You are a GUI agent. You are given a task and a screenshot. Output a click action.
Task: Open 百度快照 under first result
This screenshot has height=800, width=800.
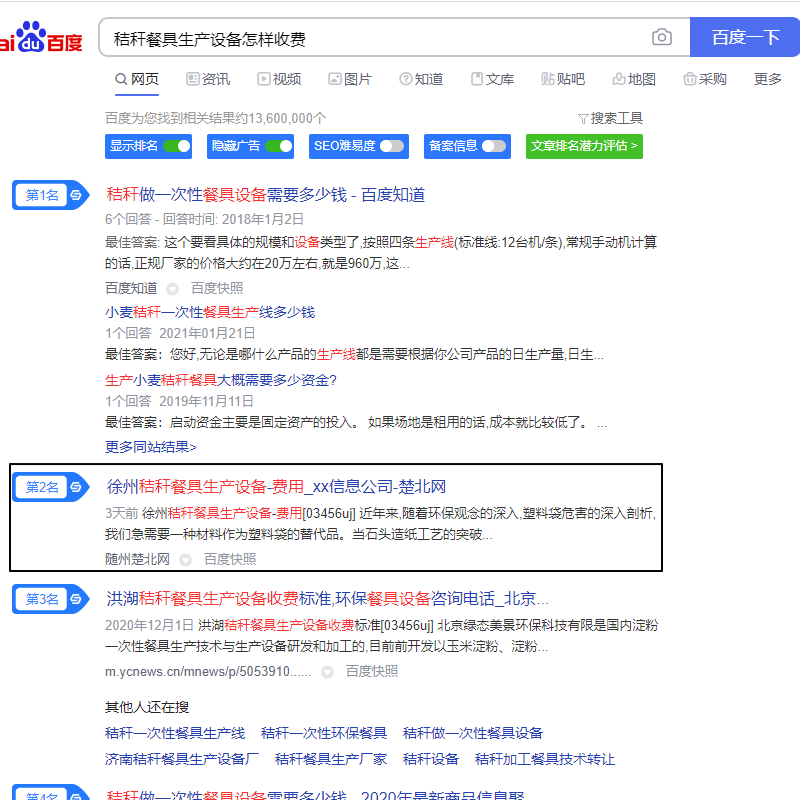(217, 289)
